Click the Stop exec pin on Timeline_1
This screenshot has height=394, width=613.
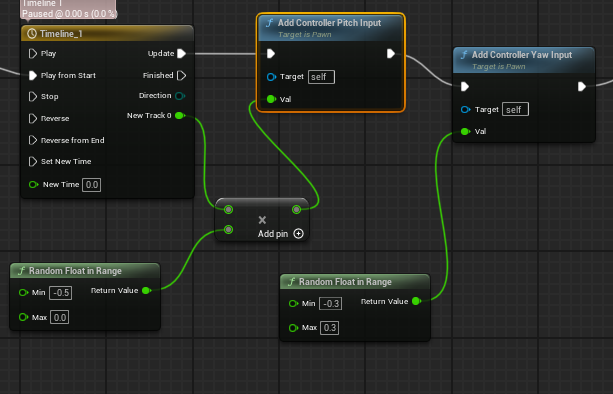[33, 97]
